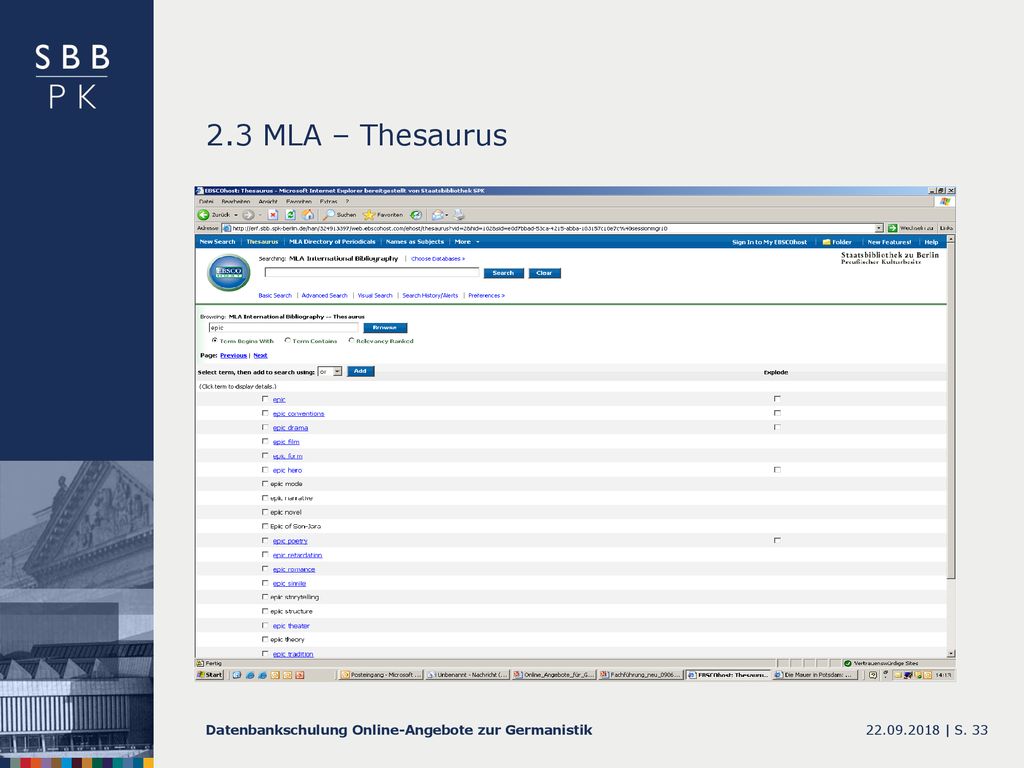Click the Start button on taskbar
Viewport: 1024px width, 768px height.
[x=210, y=675]
